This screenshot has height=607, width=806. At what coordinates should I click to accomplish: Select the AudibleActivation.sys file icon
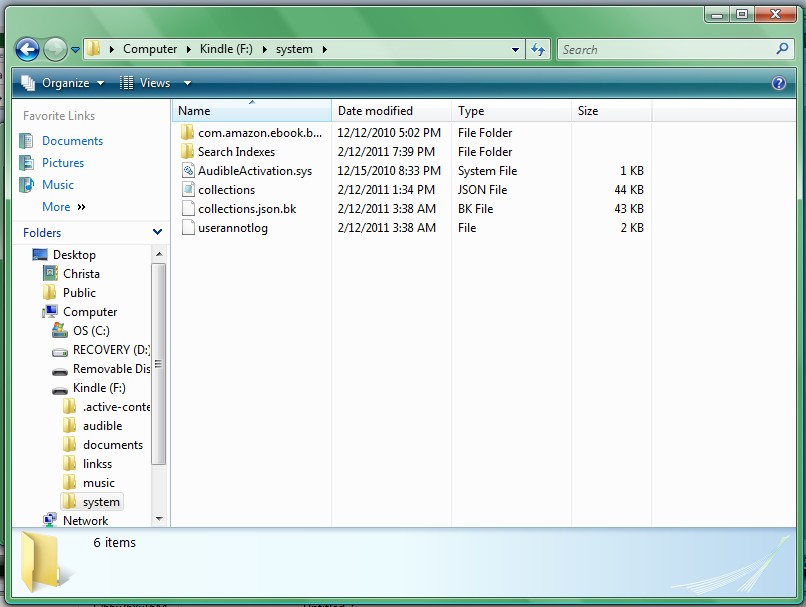tap(188, 171)
